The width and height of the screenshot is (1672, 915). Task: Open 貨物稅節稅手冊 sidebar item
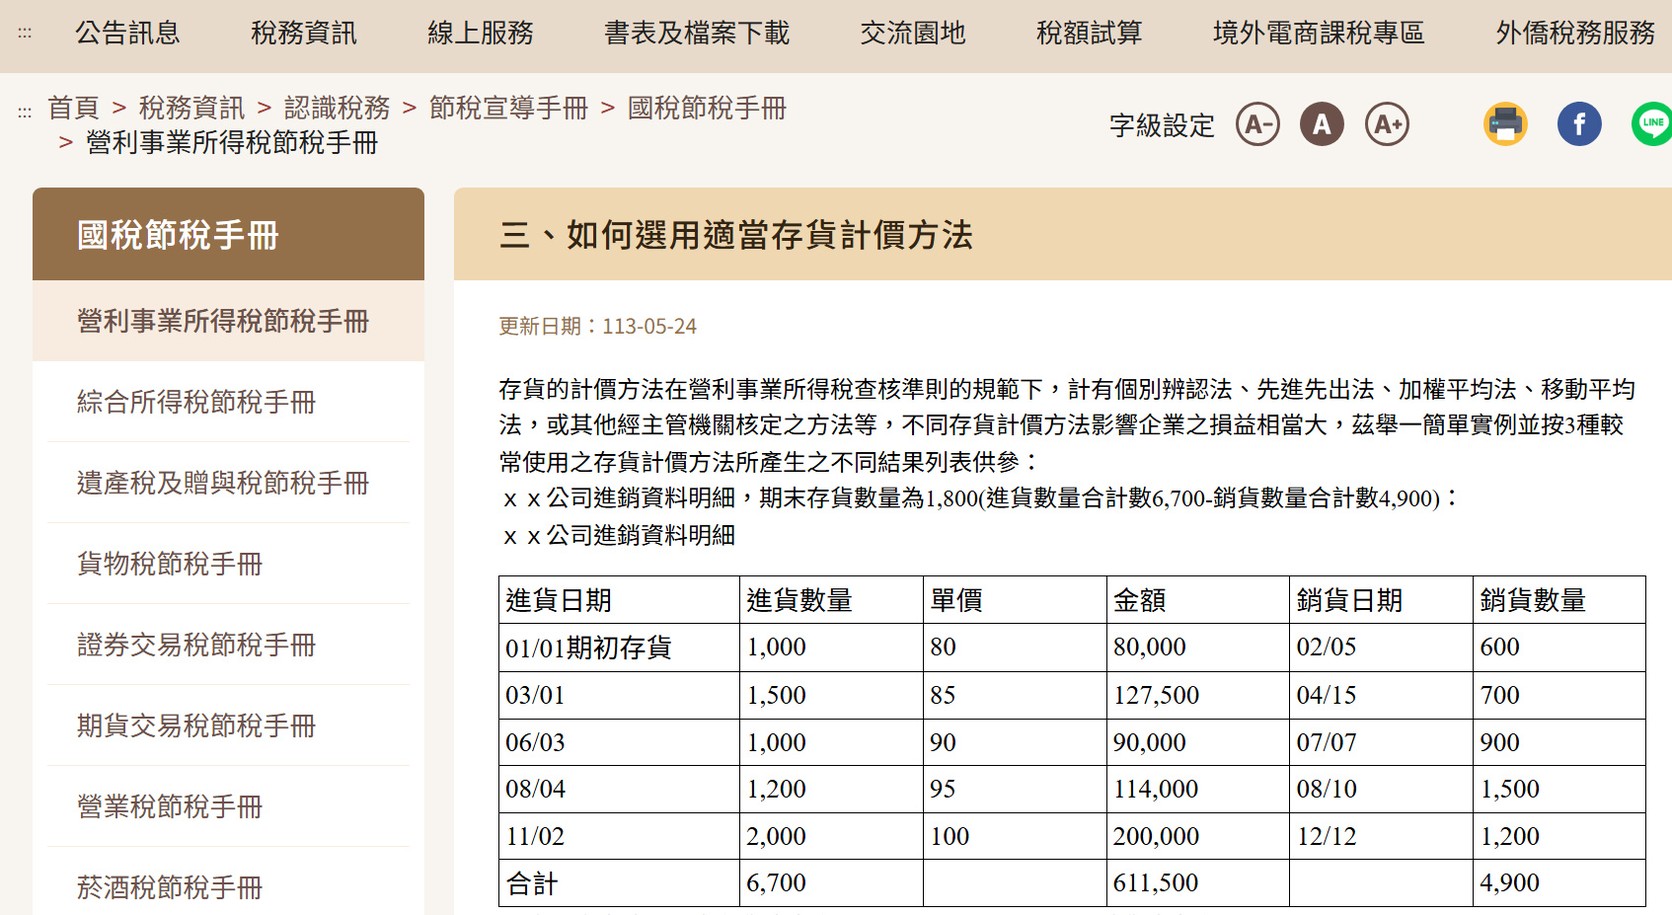(228, 564)
